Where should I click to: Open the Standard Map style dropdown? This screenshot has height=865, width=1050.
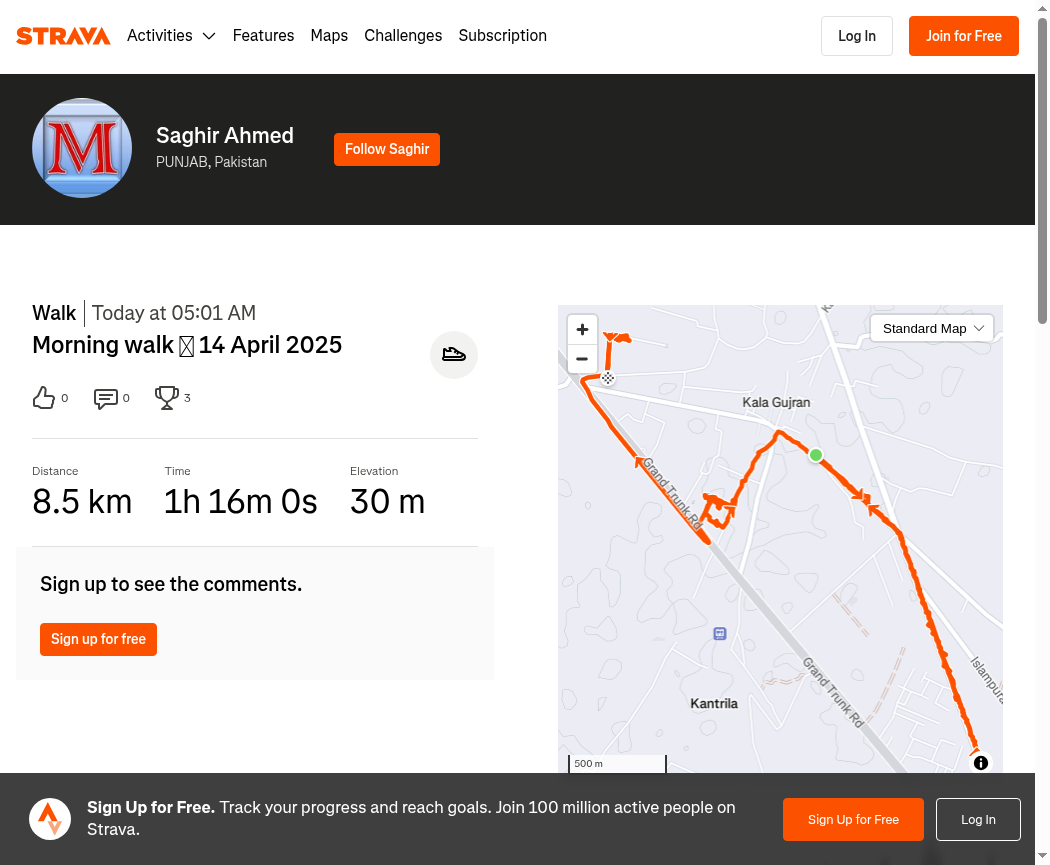click(x=931, y=328)
